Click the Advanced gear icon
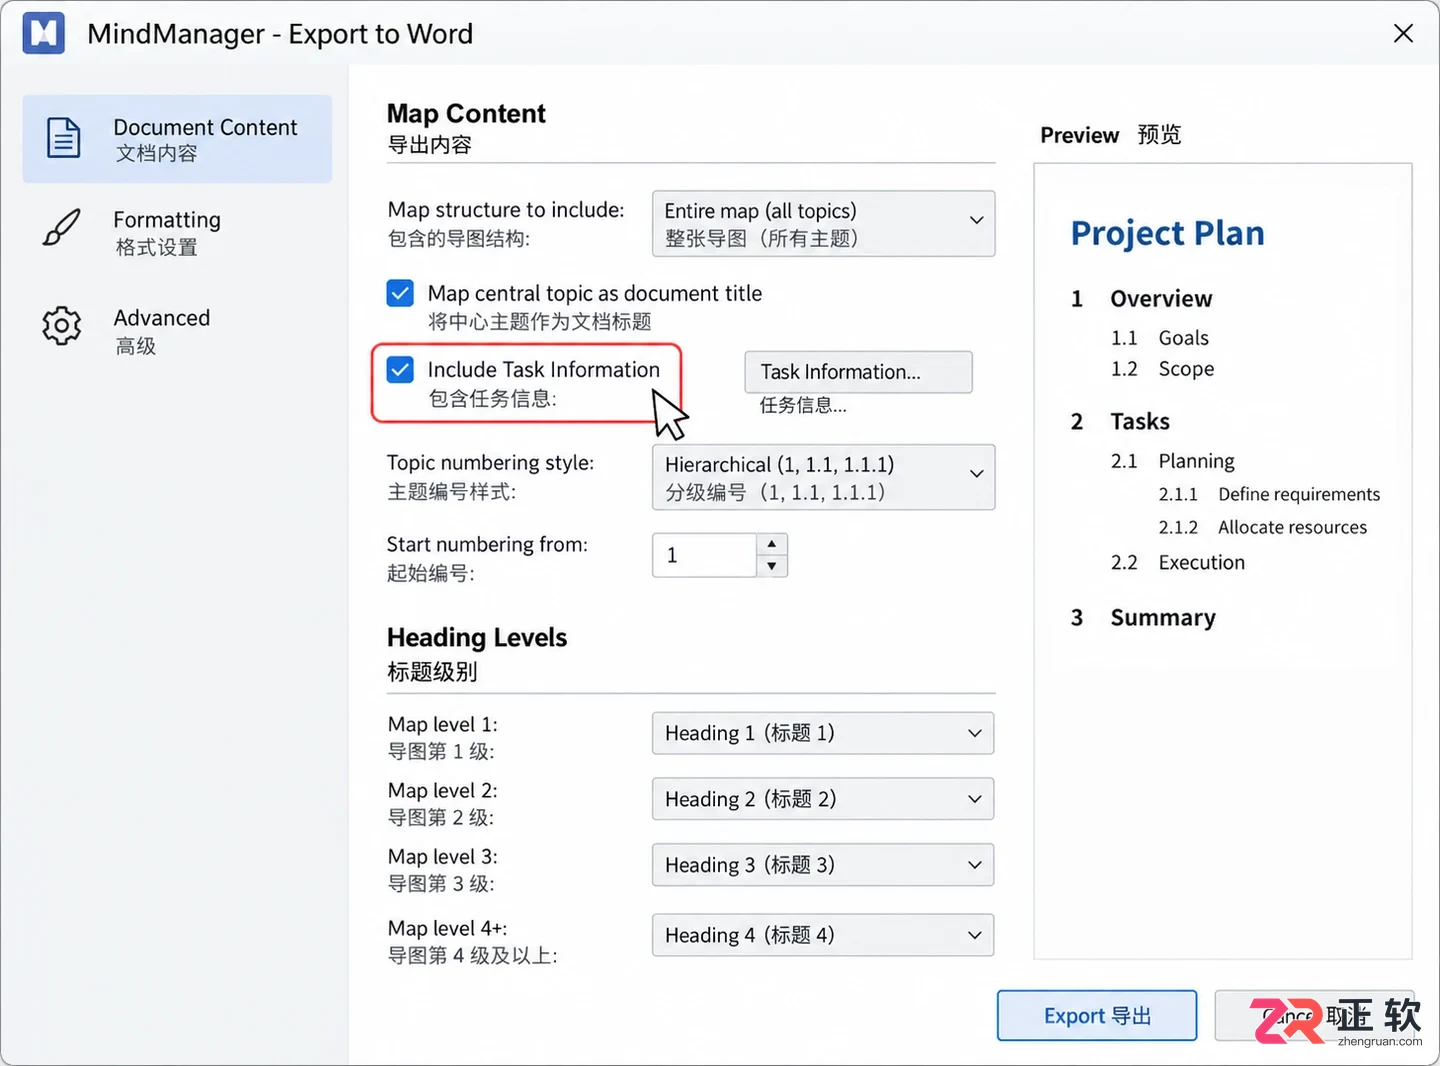 click(x=62, y=326)
